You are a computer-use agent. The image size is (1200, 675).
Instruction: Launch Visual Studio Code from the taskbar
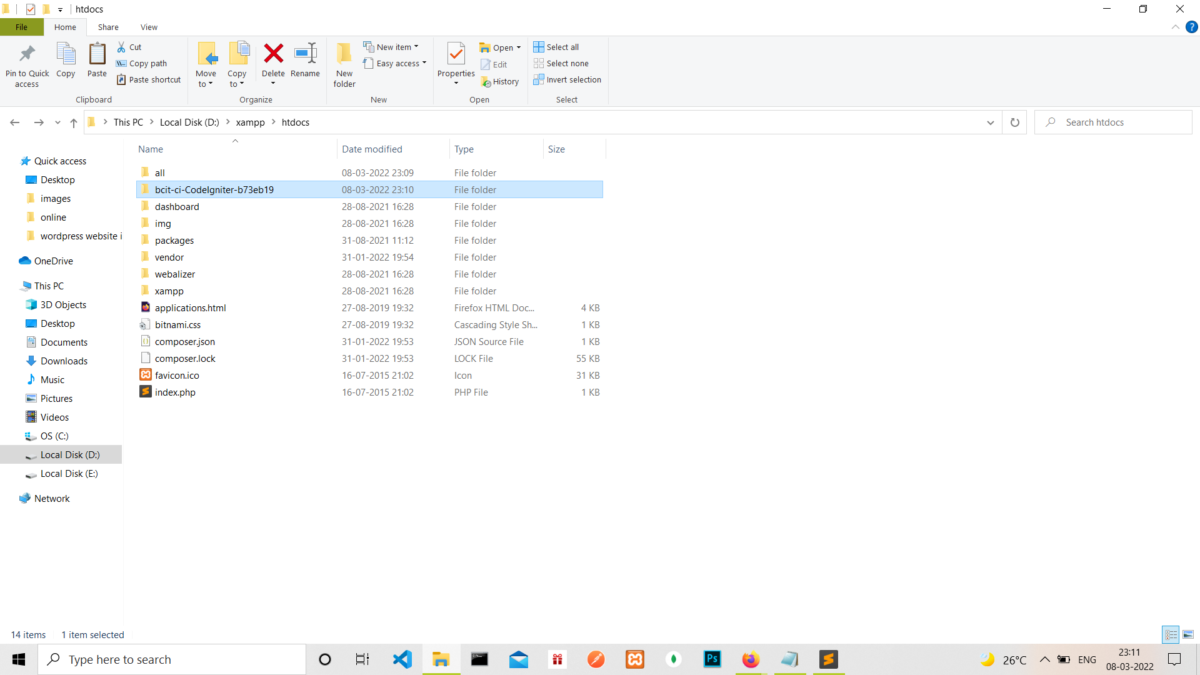401,659
